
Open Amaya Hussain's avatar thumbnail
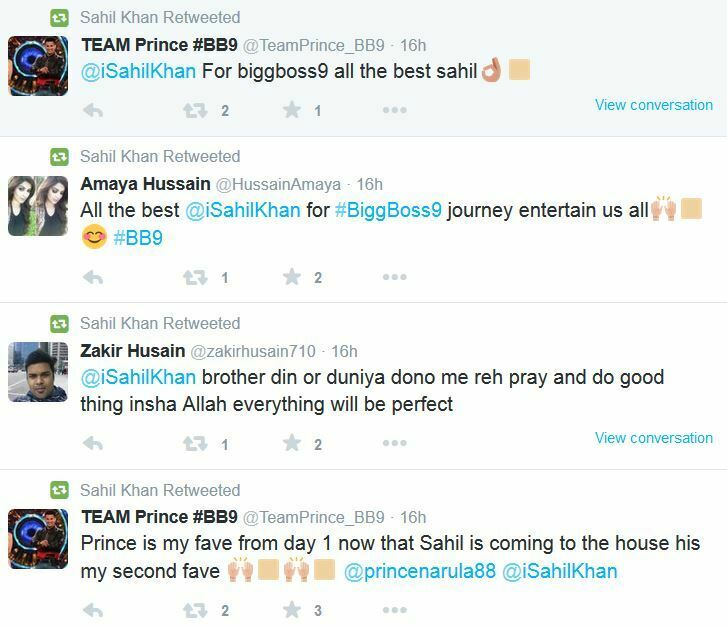pos(38,206)
